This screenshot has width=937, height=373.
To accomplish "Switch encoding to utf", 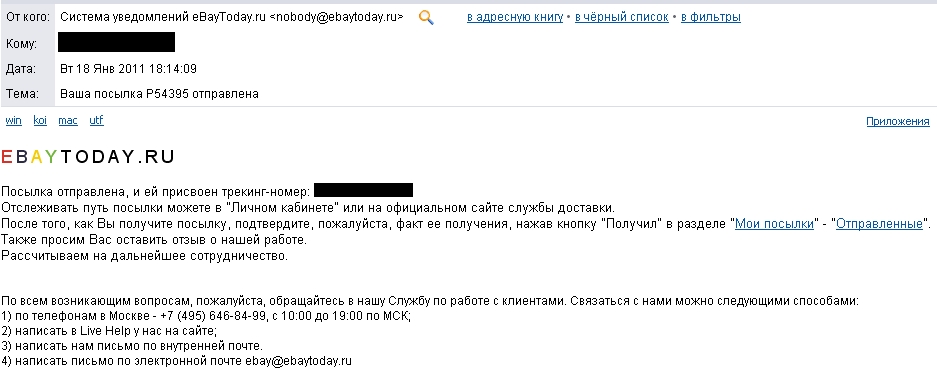I will (x=96, y=120).
